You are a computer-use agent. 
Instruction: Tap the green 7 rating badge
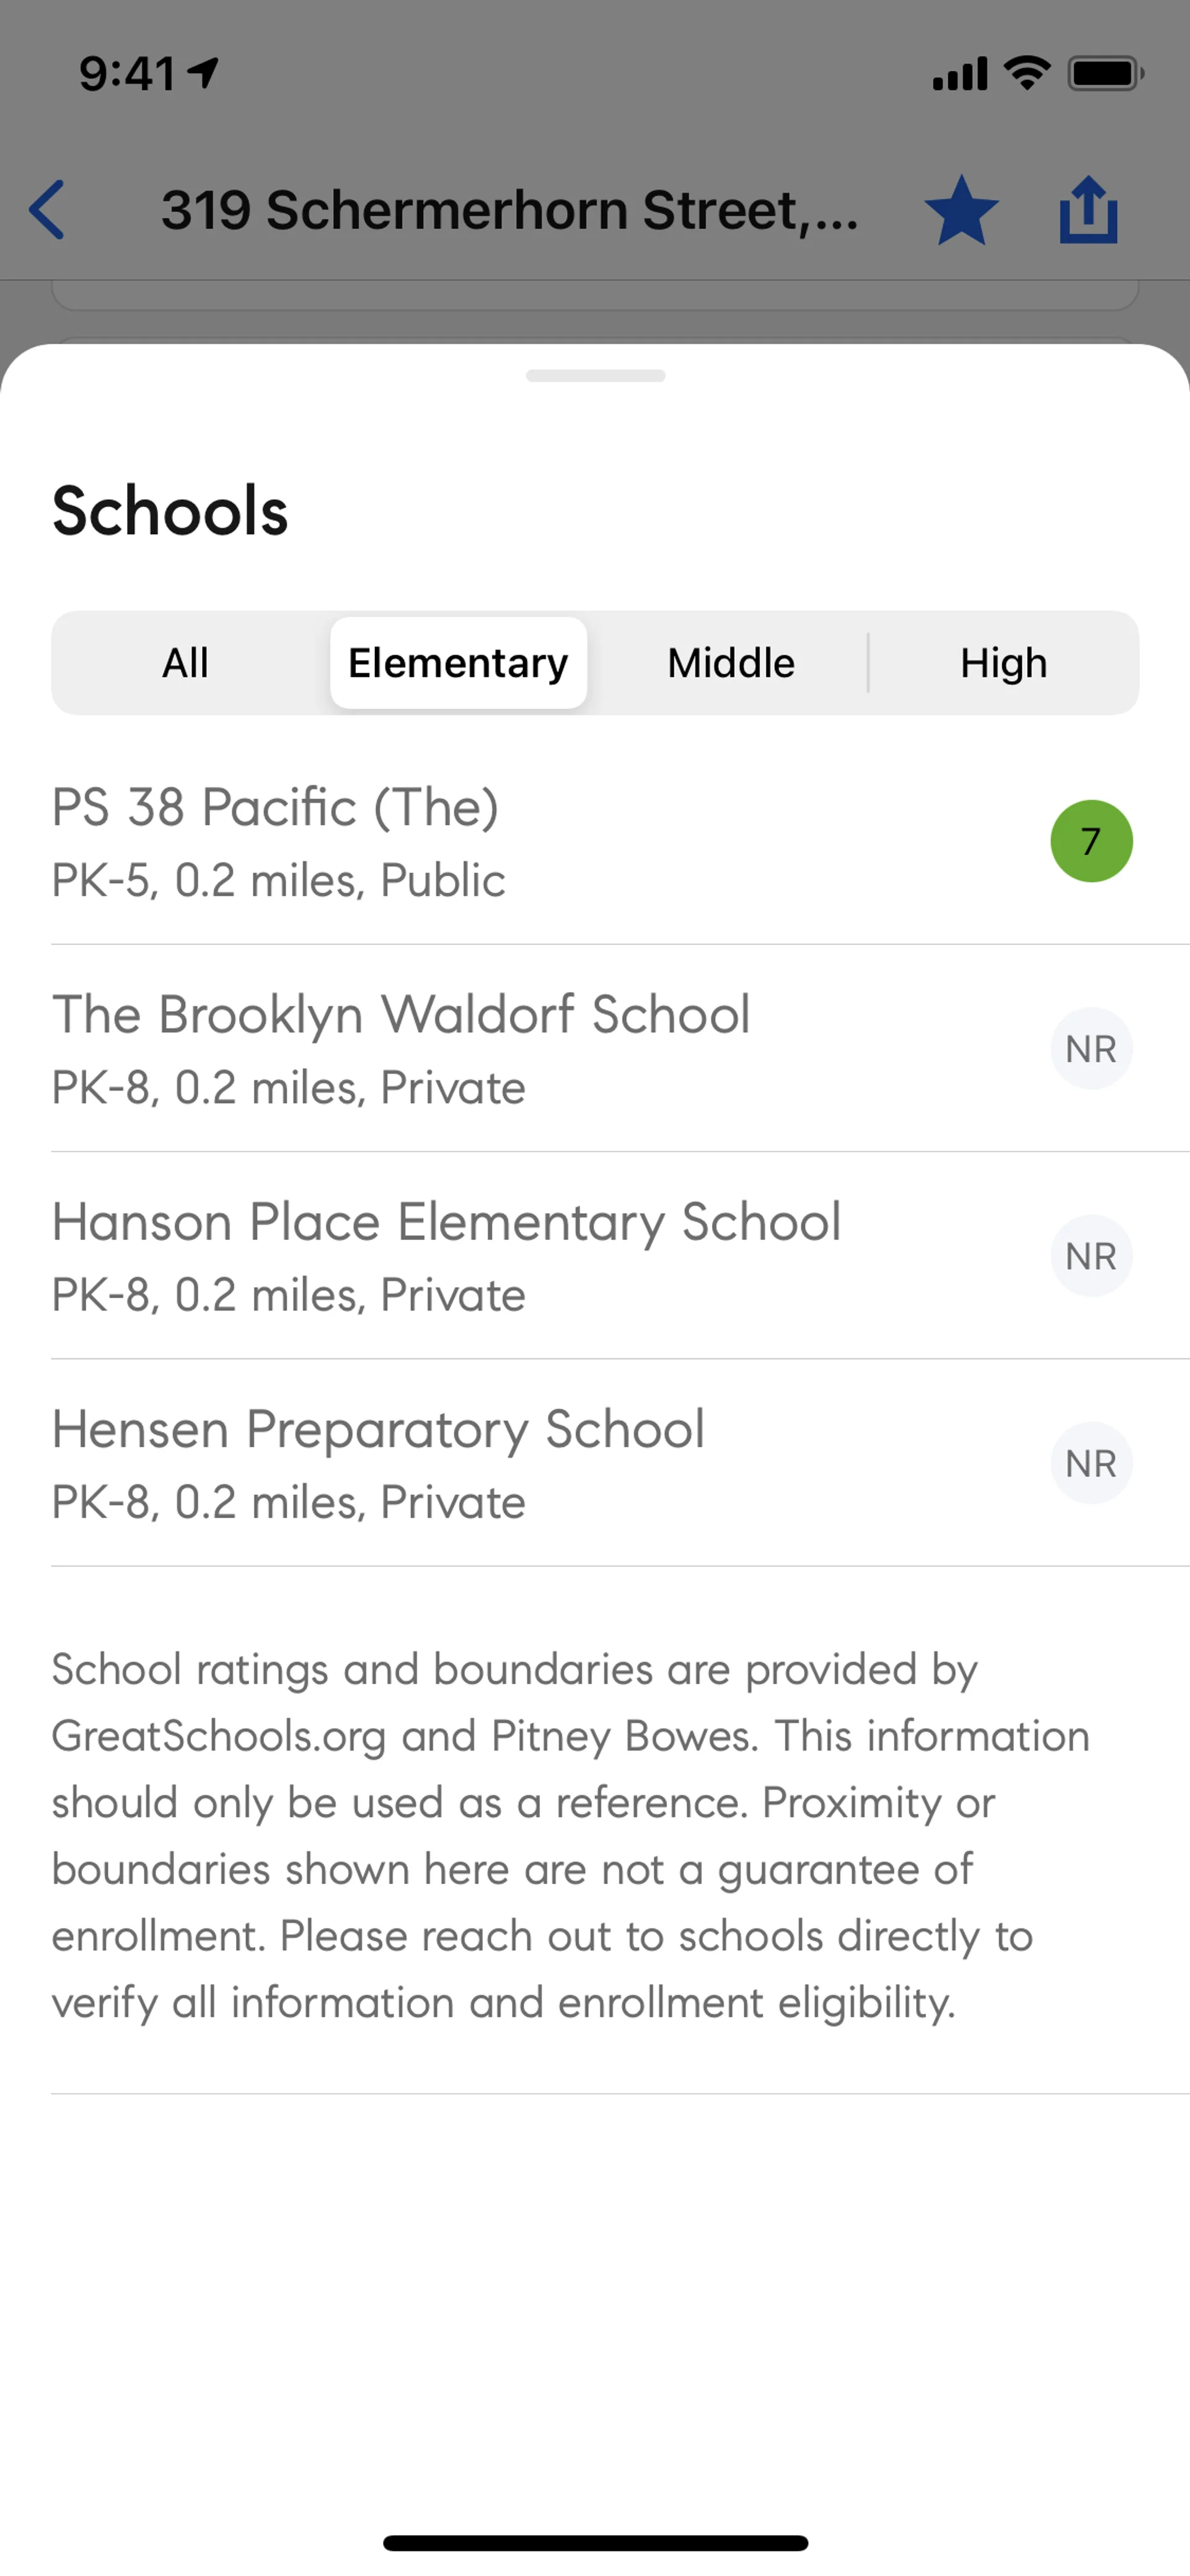[1091, 841]
